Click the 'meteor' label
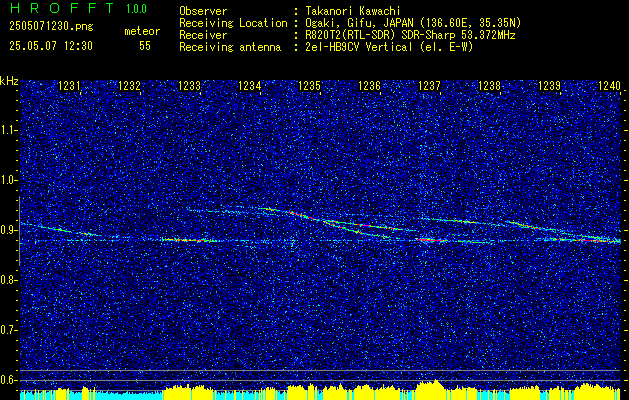This screenshot has height=400, width=629. (142, 31)
